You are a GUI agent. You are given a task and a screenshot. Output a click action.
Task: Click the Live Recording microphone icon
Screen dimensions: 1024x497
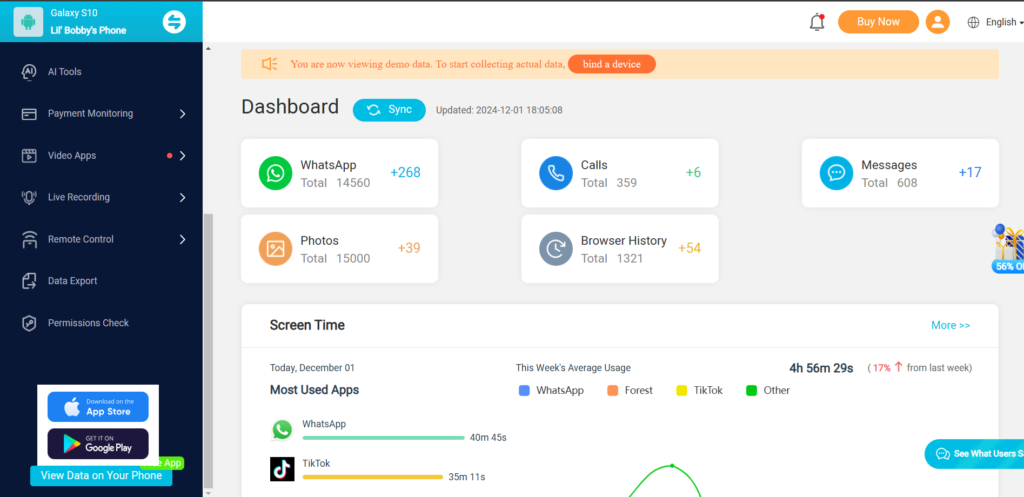coord(29,197)
